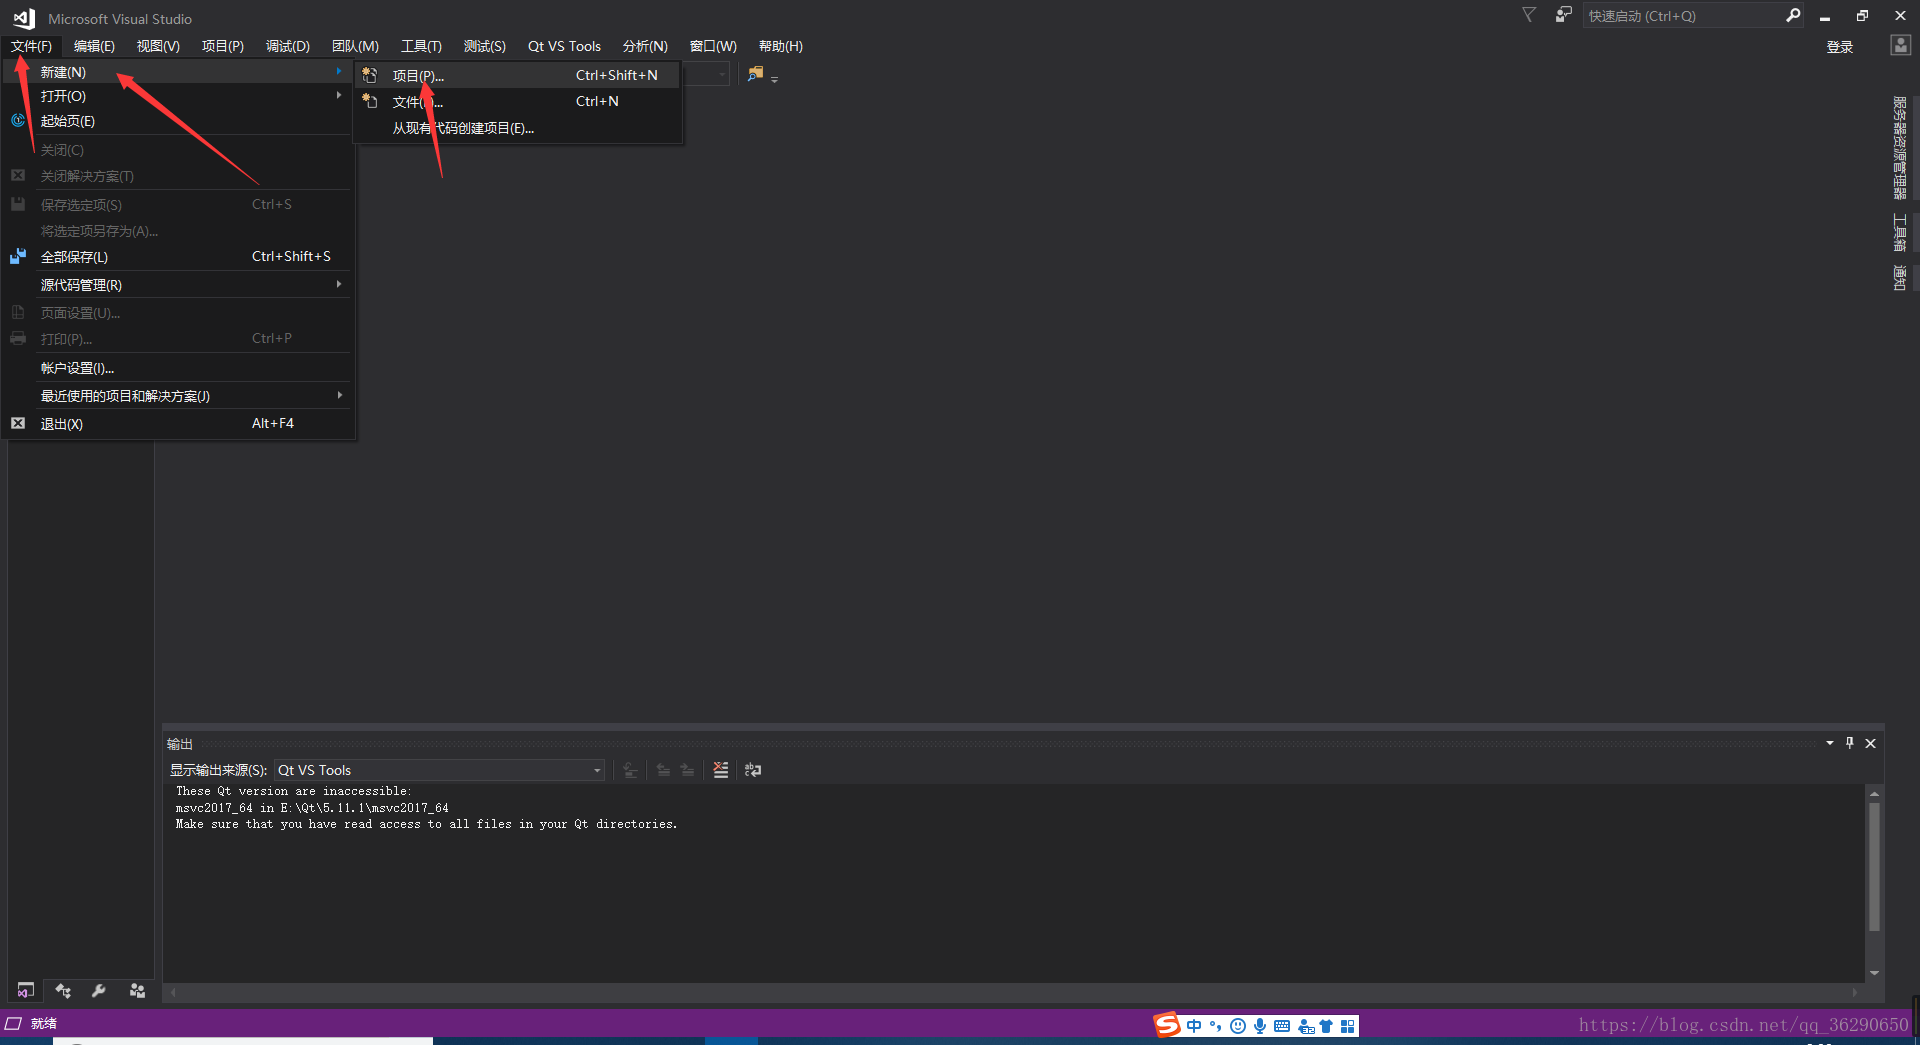
Task: Click the Visual Studio logo in title bar
Action: [x=24, y=18]
